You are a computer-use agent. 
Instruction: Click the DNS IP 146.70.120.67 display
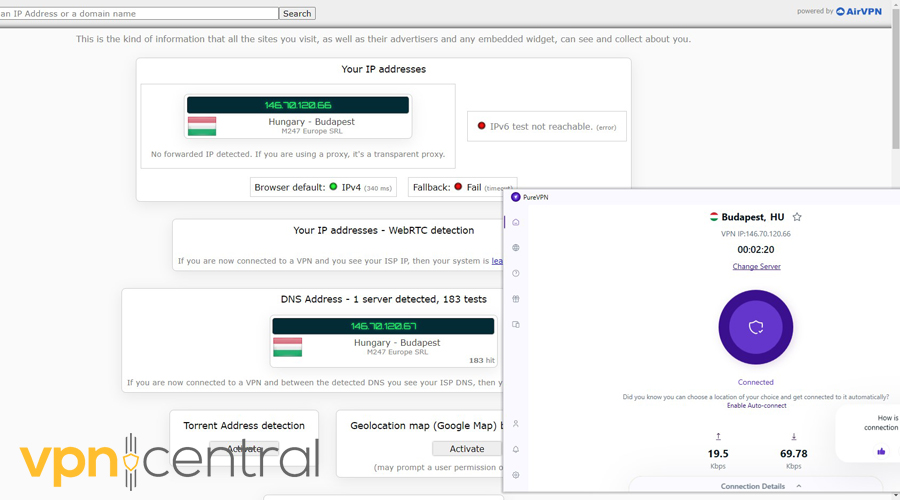pyautogui.click(x=383, y=326)
